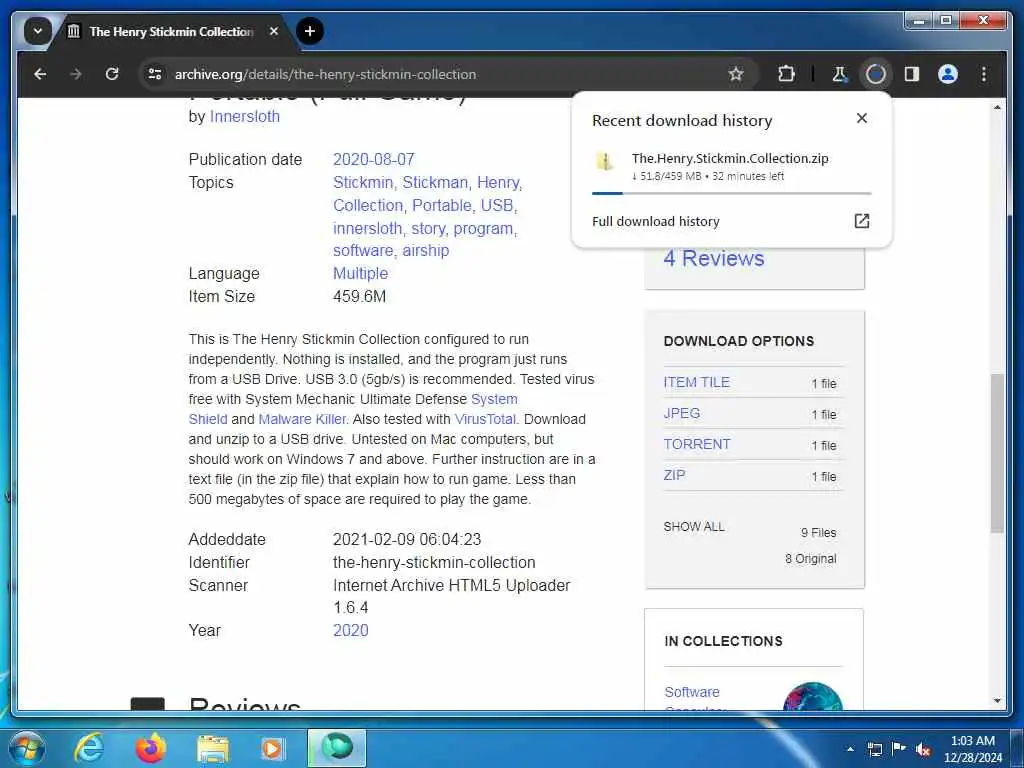1024x768 pixels.
Task: Open the Innersloth creator link
Action: coord(244,116)
